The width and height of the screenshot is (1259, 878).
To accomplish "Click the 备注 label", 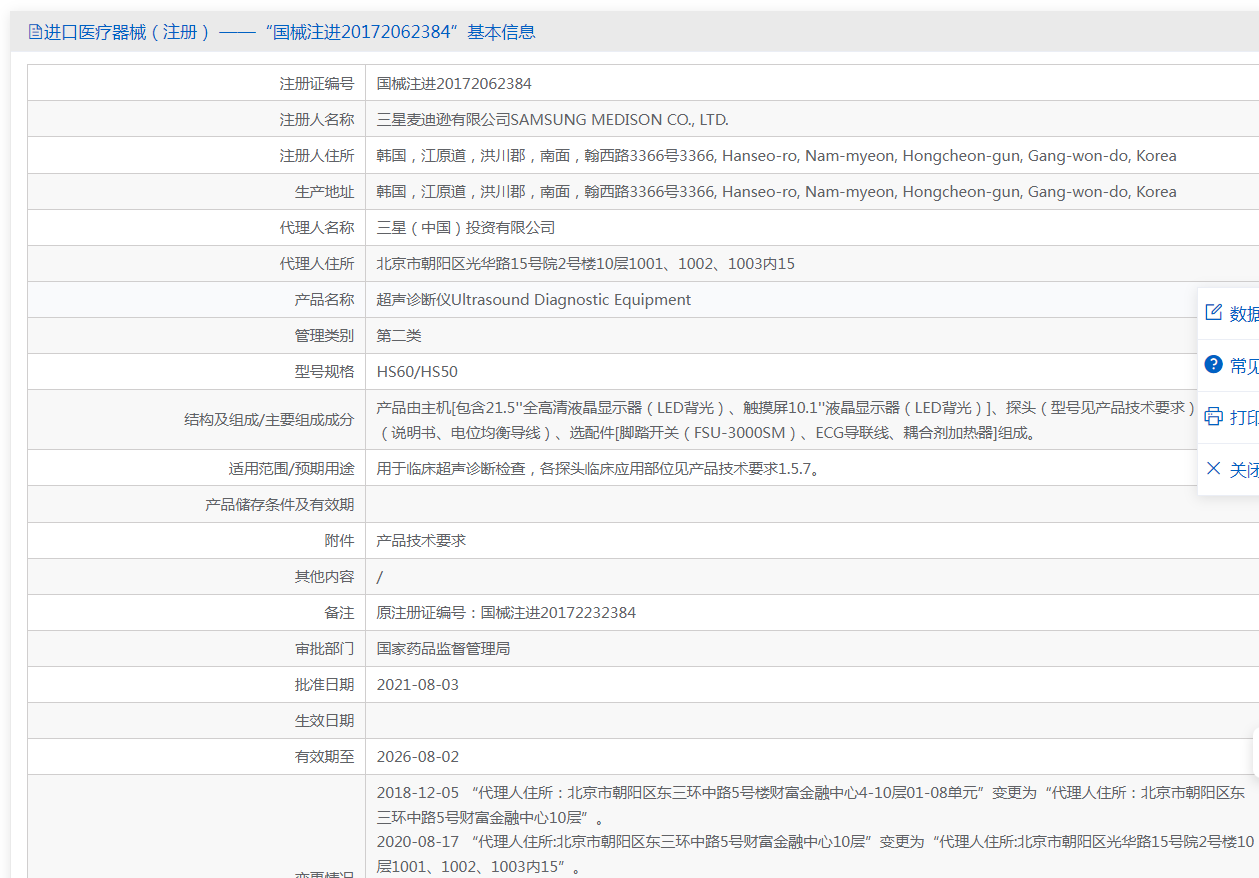I will click(x=339, y=613).
